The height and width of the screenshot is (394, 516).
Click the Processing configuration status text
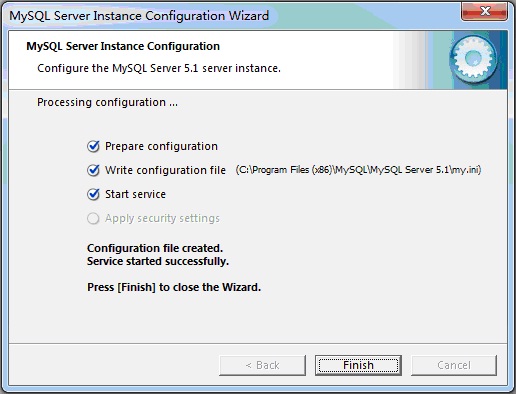coord(107,102)
